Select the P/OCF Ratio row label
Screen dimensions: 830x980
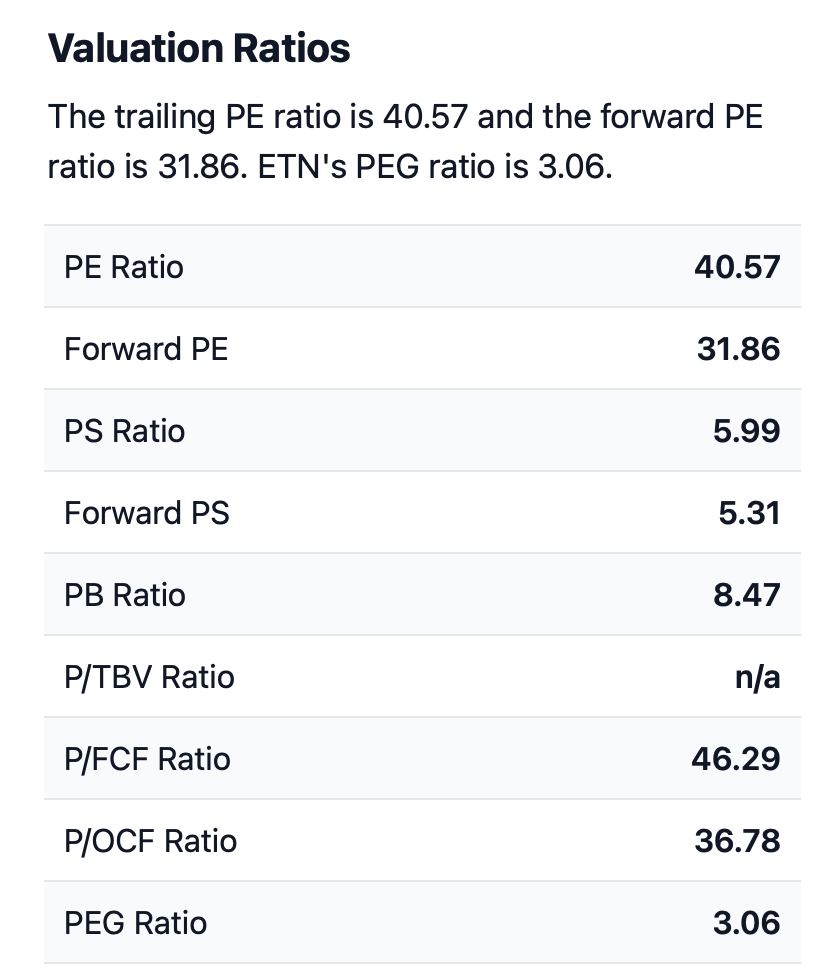tap(151, 841)
